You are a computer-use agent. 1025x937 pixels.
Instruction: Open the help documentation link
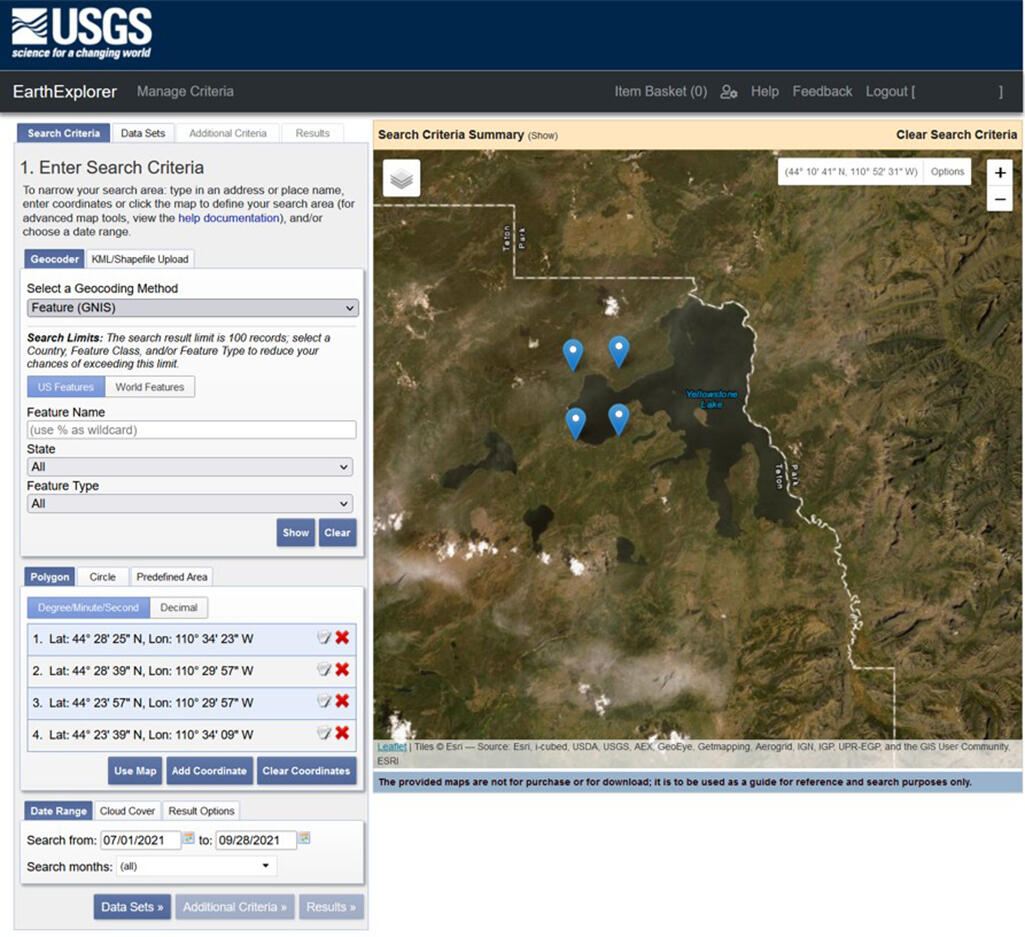tap(228, 218)
